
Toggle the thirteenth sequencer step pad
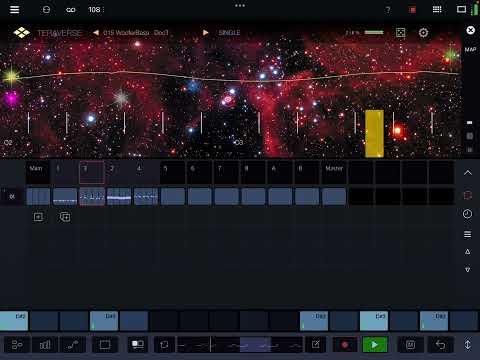click(x=374, y=321)
